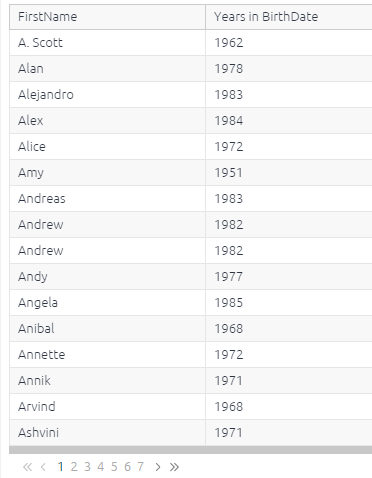Open page 6 of the table
Screen dimensions: 372x478
(127, 467)
